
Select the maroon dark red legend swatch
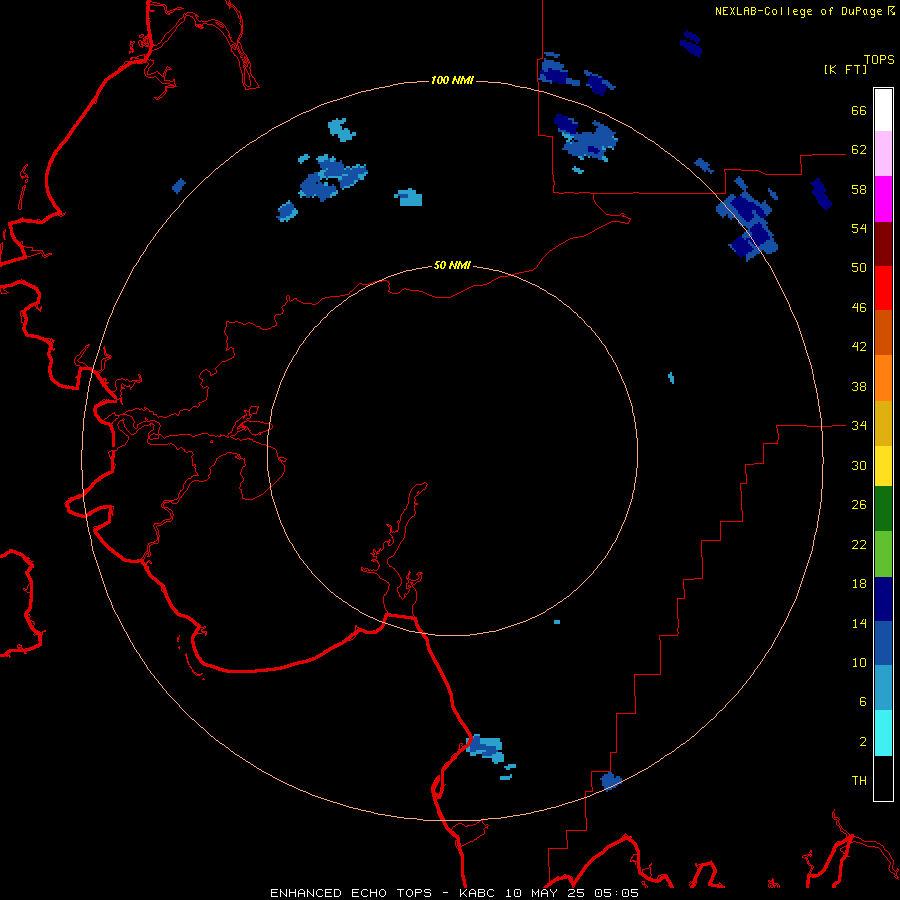pyautogui.click(x=883, y=244)
